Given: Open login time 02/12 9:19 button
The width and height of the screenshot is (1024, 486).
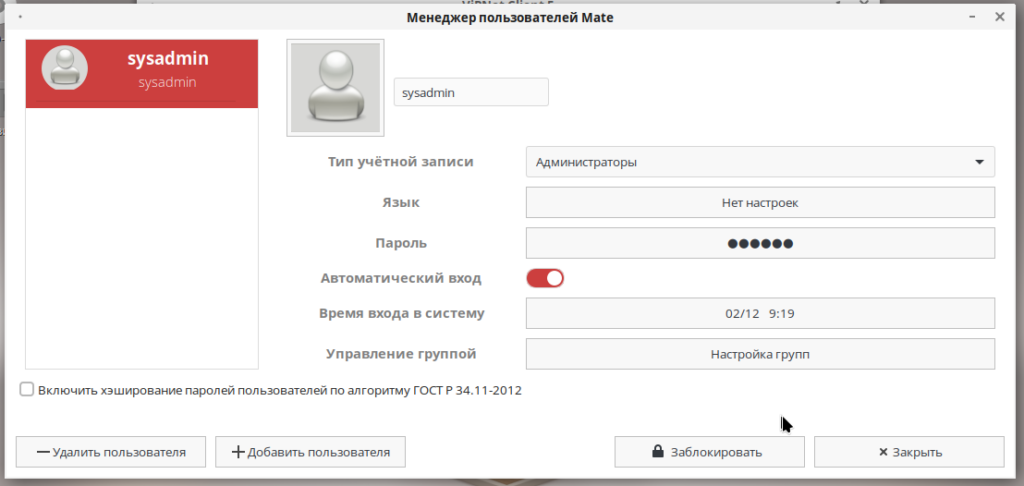Looking at the screenshot, I should click(x=760, y=314).
